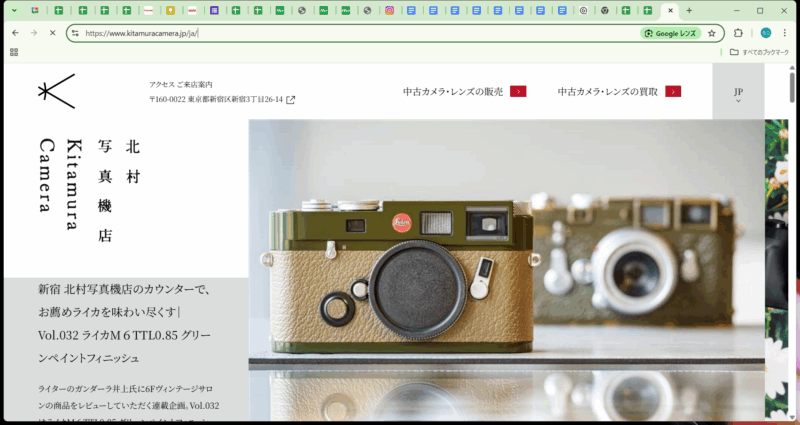Open the apps grid in bookmarks bar

tap(14, 52)
